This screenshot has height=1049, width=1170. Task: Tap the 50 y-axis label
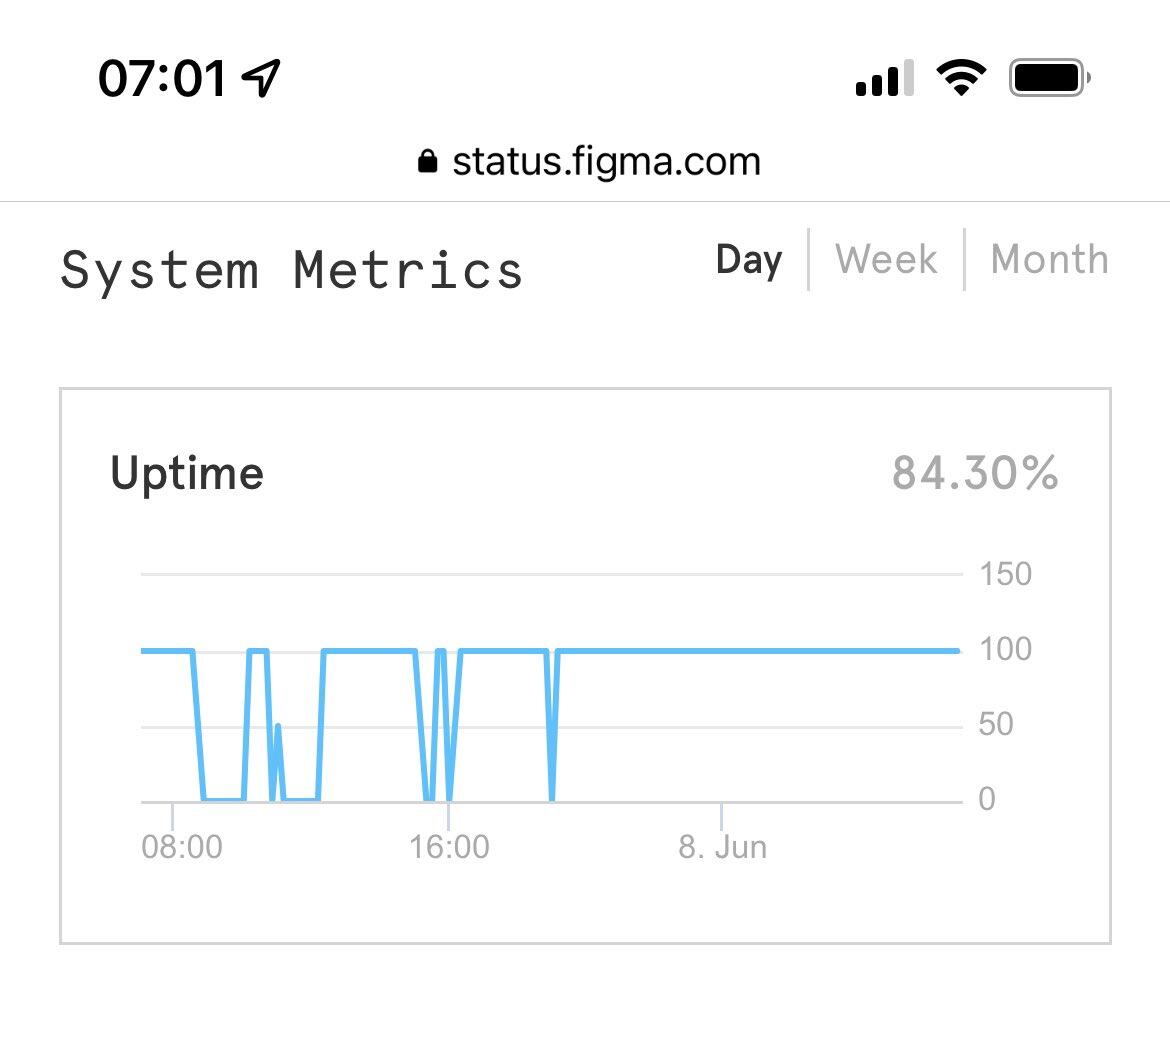coord(996,724)
